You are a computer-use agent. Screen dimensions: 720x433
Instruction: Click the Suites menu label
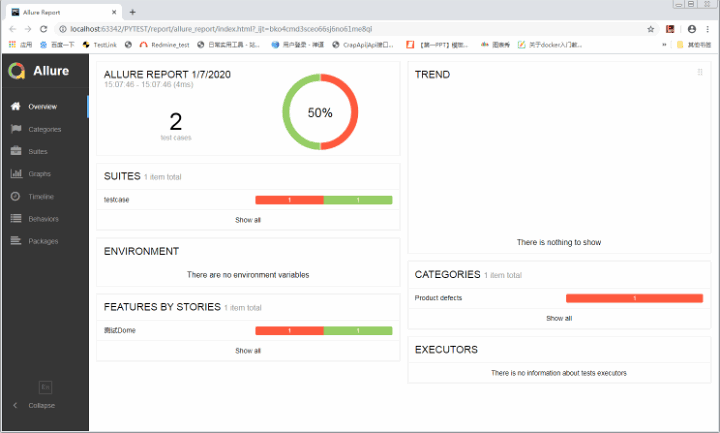(38, 152)
